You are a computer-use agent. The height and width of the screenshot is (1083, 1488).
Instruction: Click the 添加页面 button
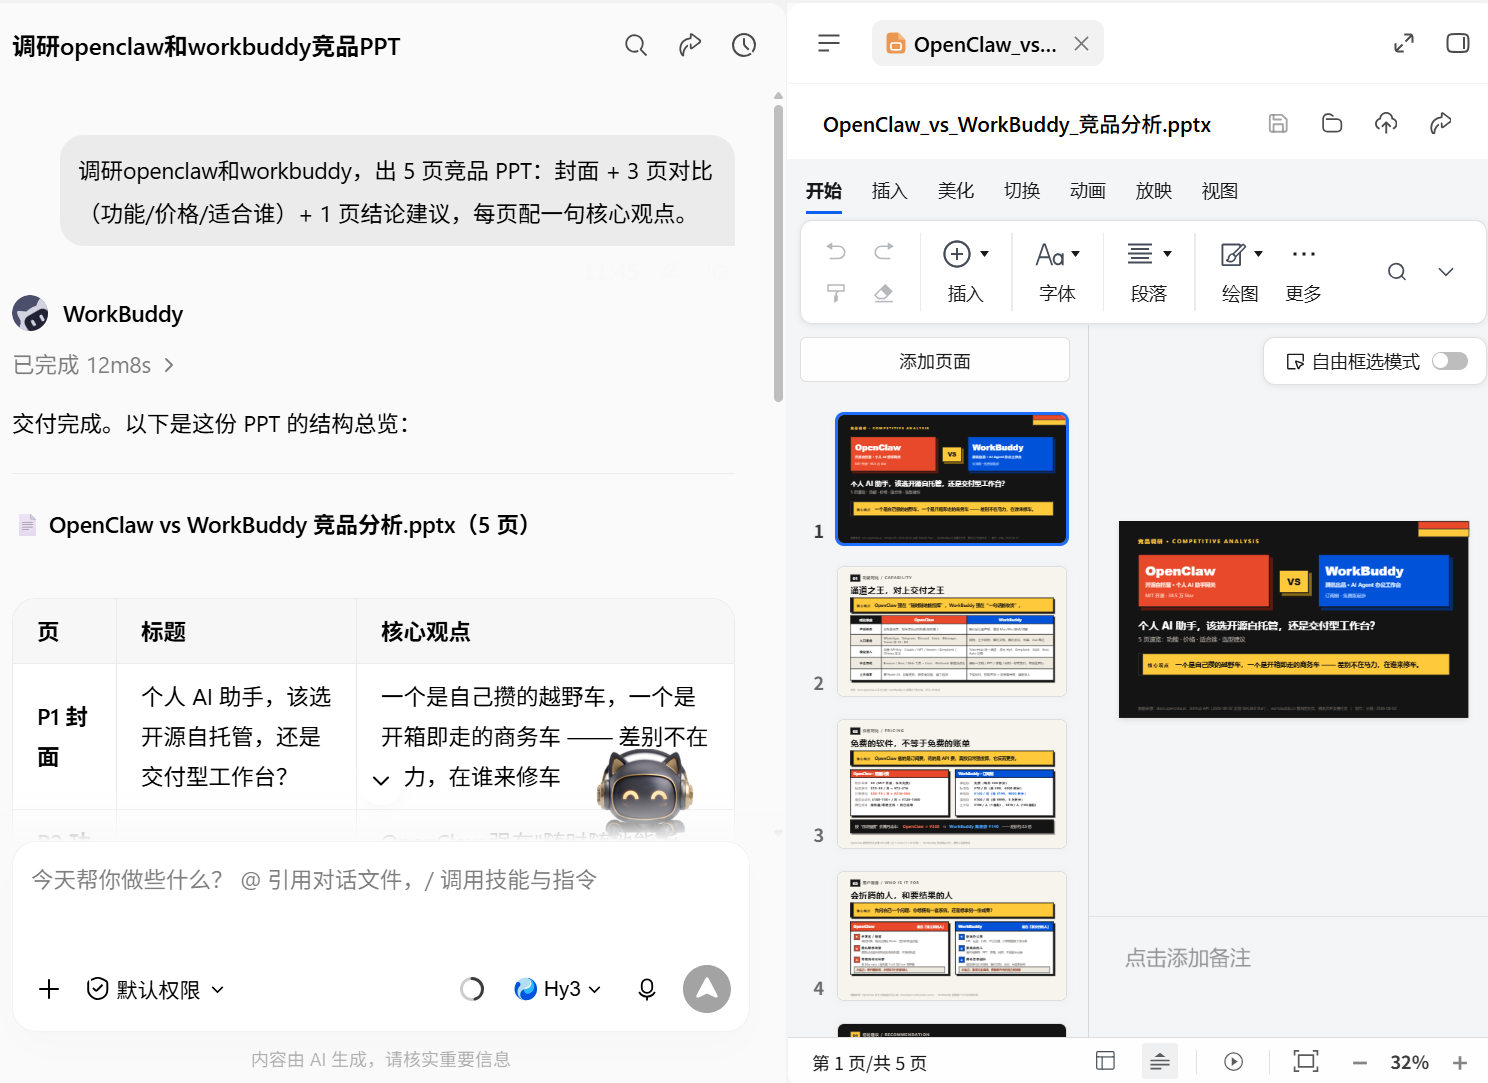935,360
